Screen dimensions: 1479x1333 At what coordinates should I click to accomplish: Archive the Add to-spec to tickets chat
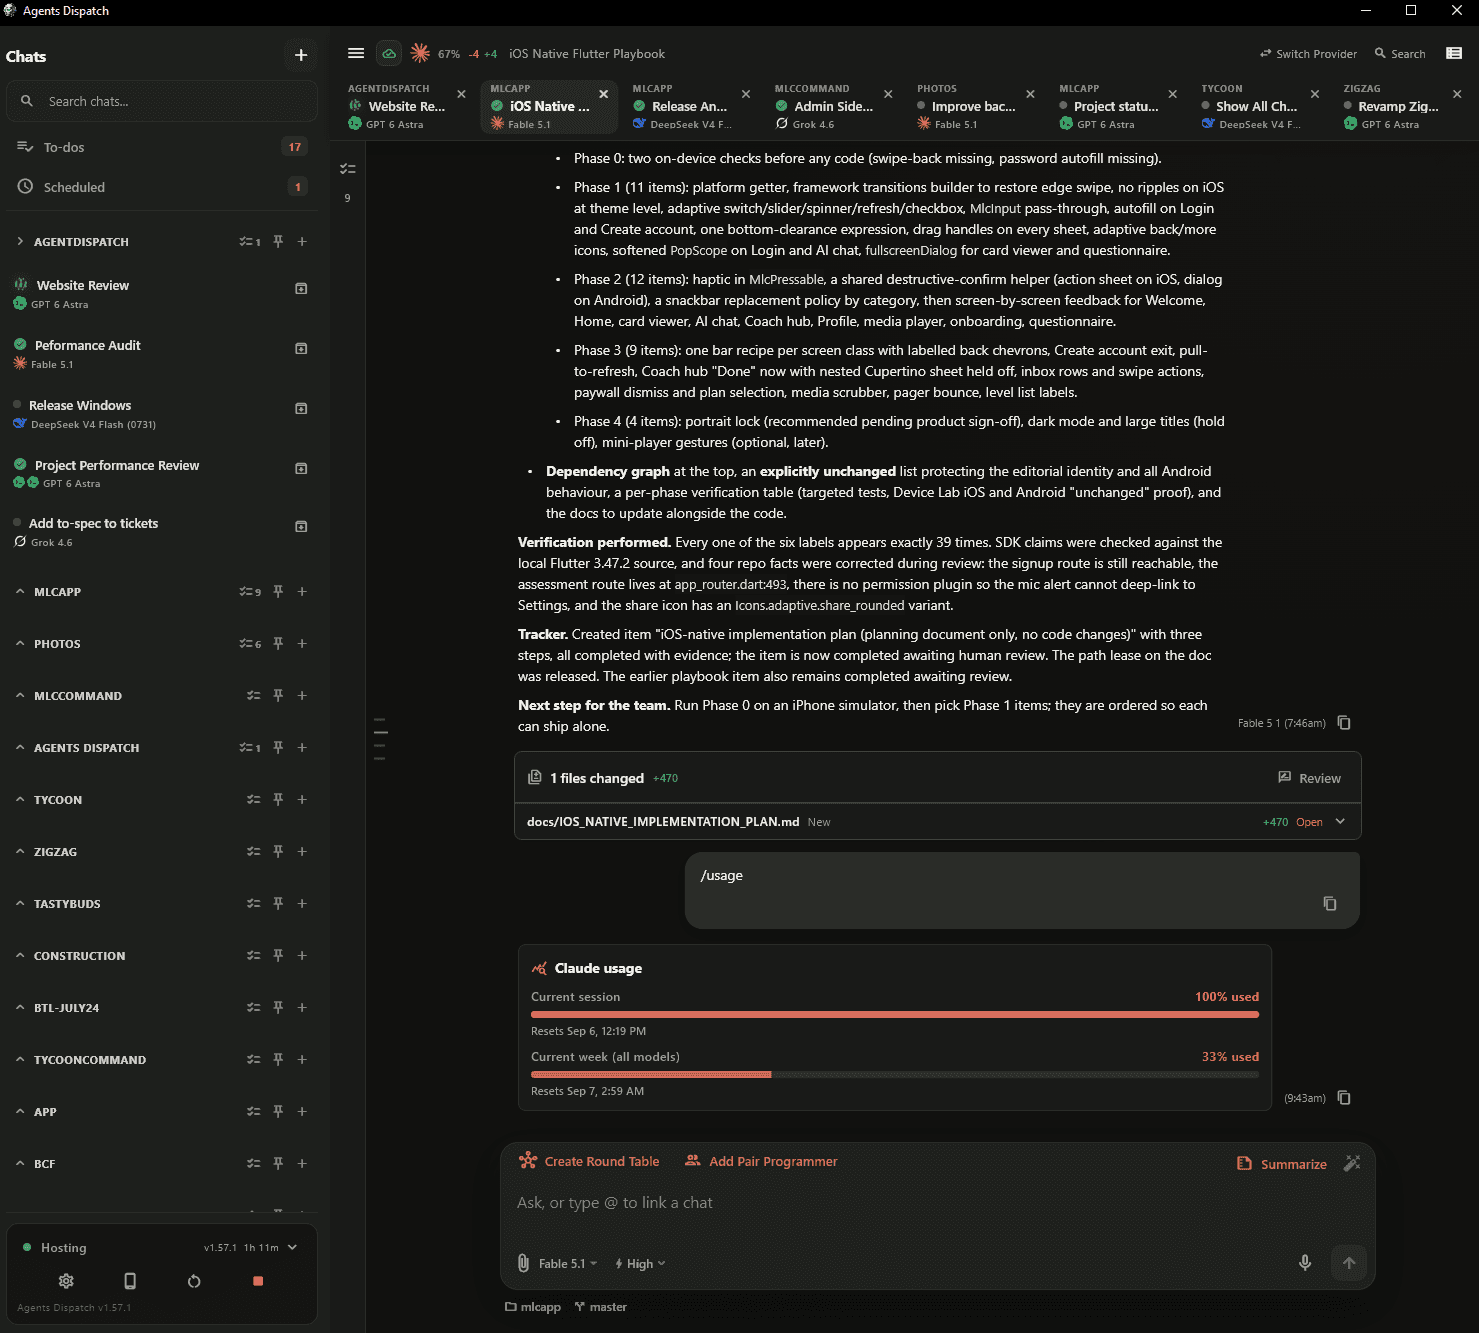click(x=301, y=526)
